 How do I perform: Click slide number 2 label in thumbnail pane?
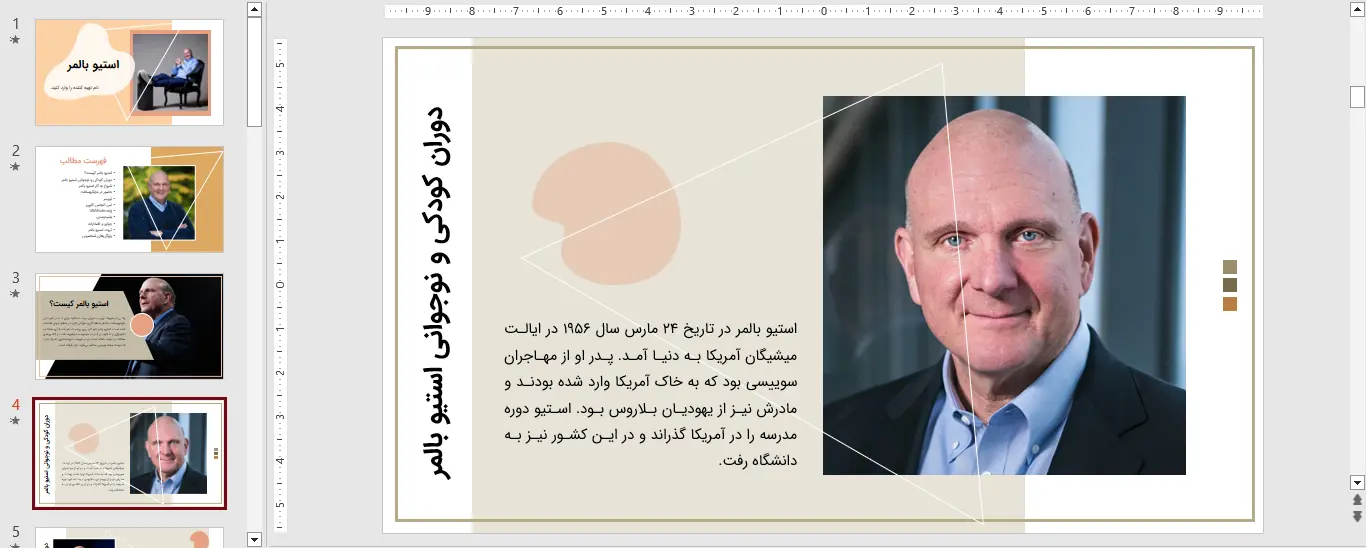[16, 151]
